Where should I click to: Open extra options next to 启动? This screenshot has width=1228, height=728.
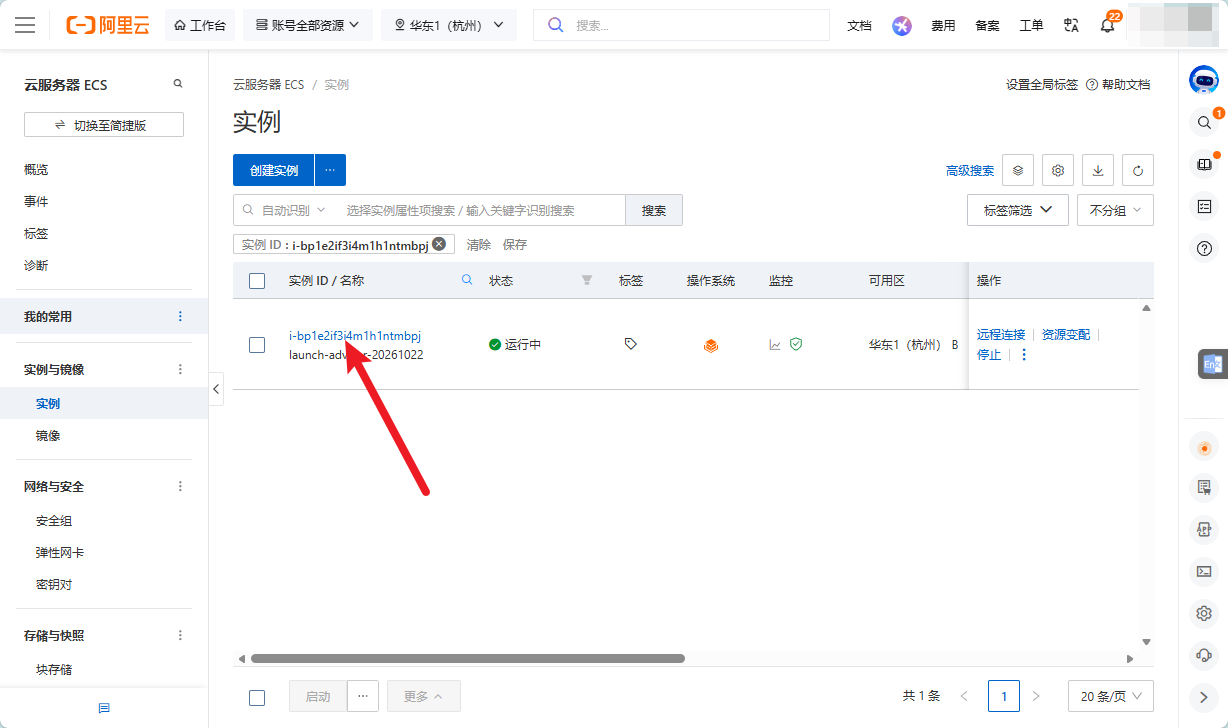coord(363,696)
